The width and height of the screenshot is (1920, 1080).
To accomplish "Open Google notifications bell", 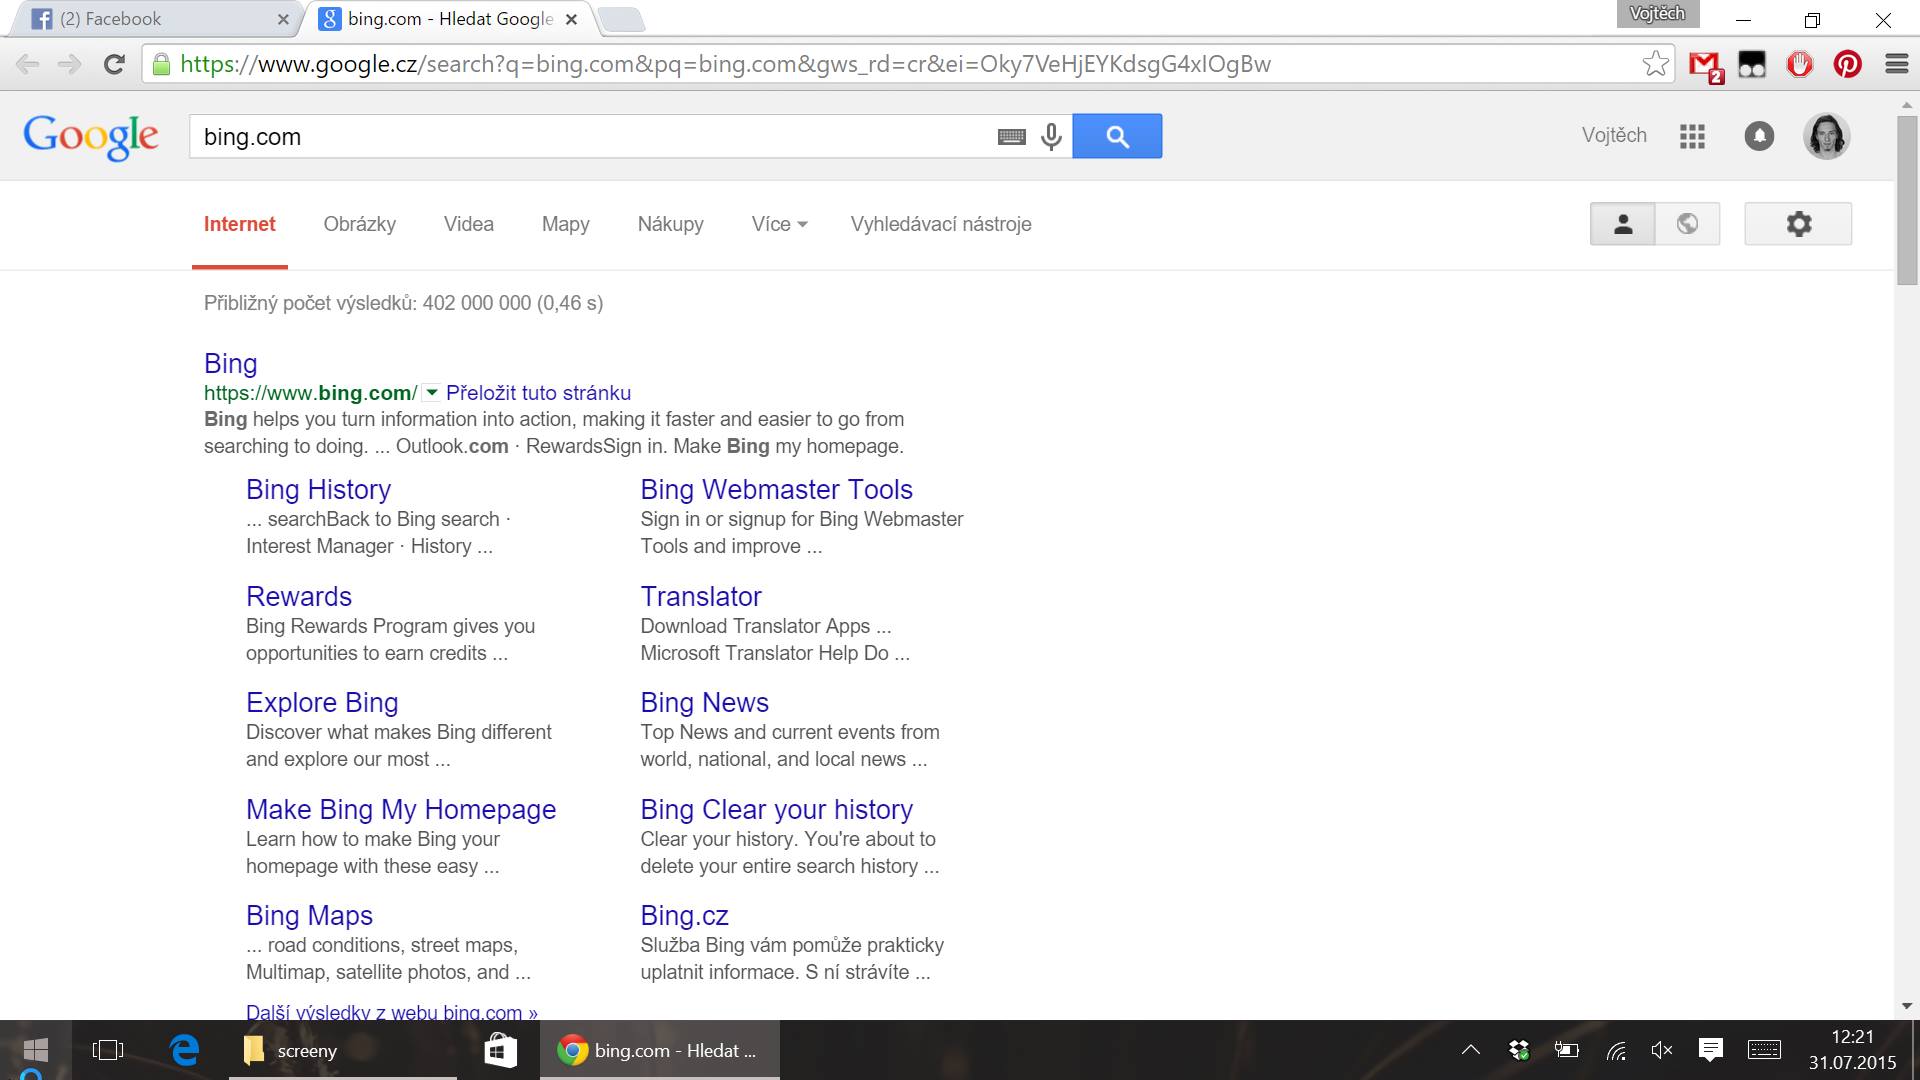I will click(1759, 136).
